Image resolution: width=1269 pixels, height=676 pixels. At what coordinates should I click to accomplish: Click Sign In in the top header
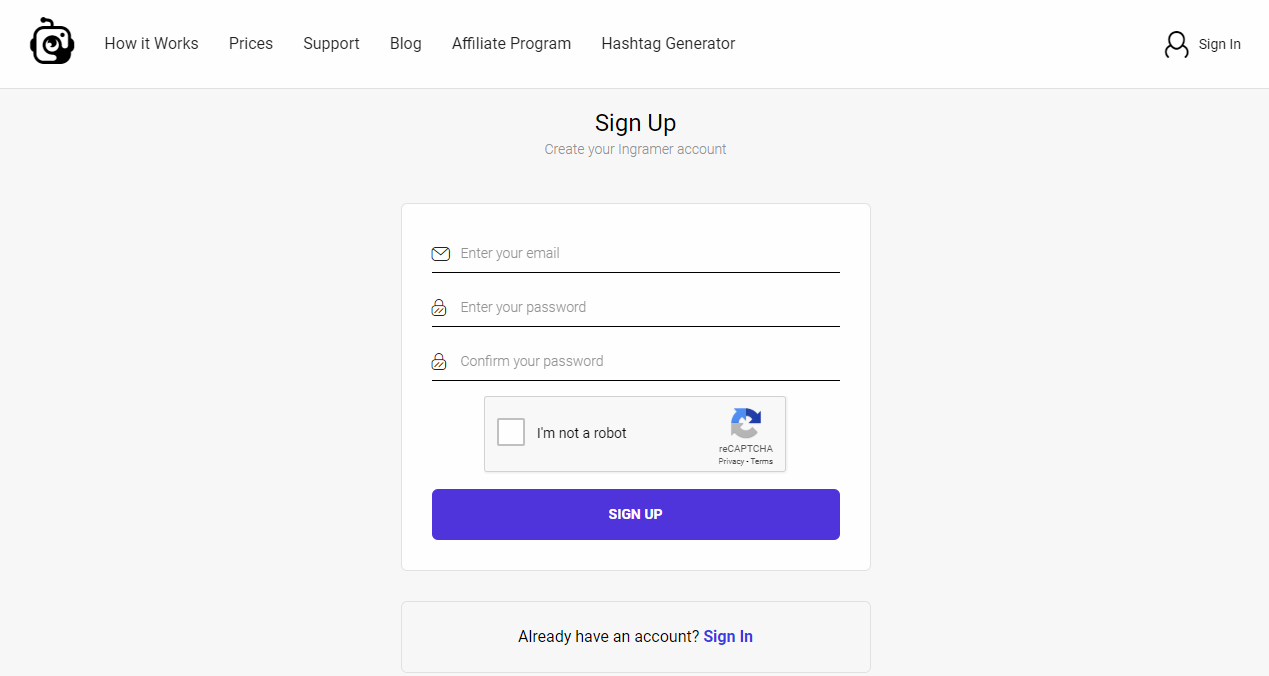point(1219,44)
